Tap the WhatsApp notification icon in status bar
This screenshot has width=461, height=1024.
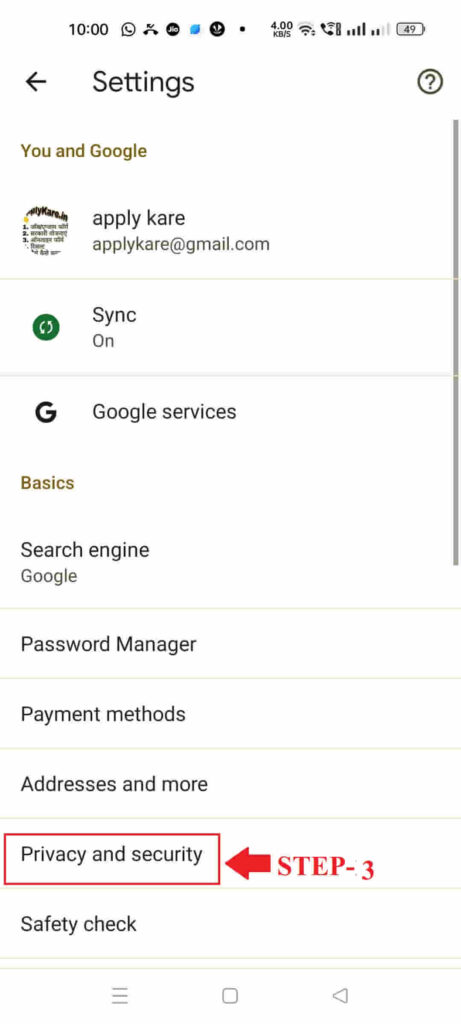[x=129, y=29]
